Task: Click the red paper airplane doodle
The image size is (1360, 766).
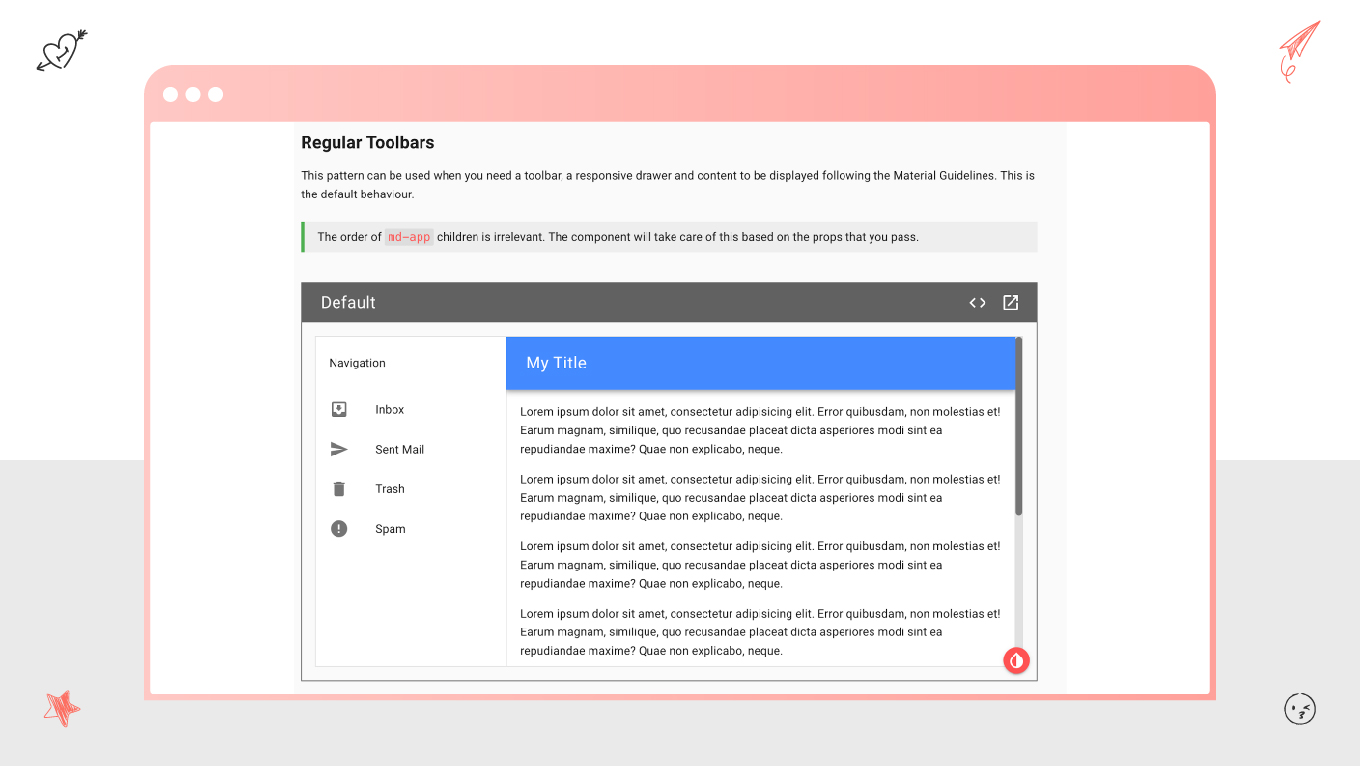Action: point(1298,50)
